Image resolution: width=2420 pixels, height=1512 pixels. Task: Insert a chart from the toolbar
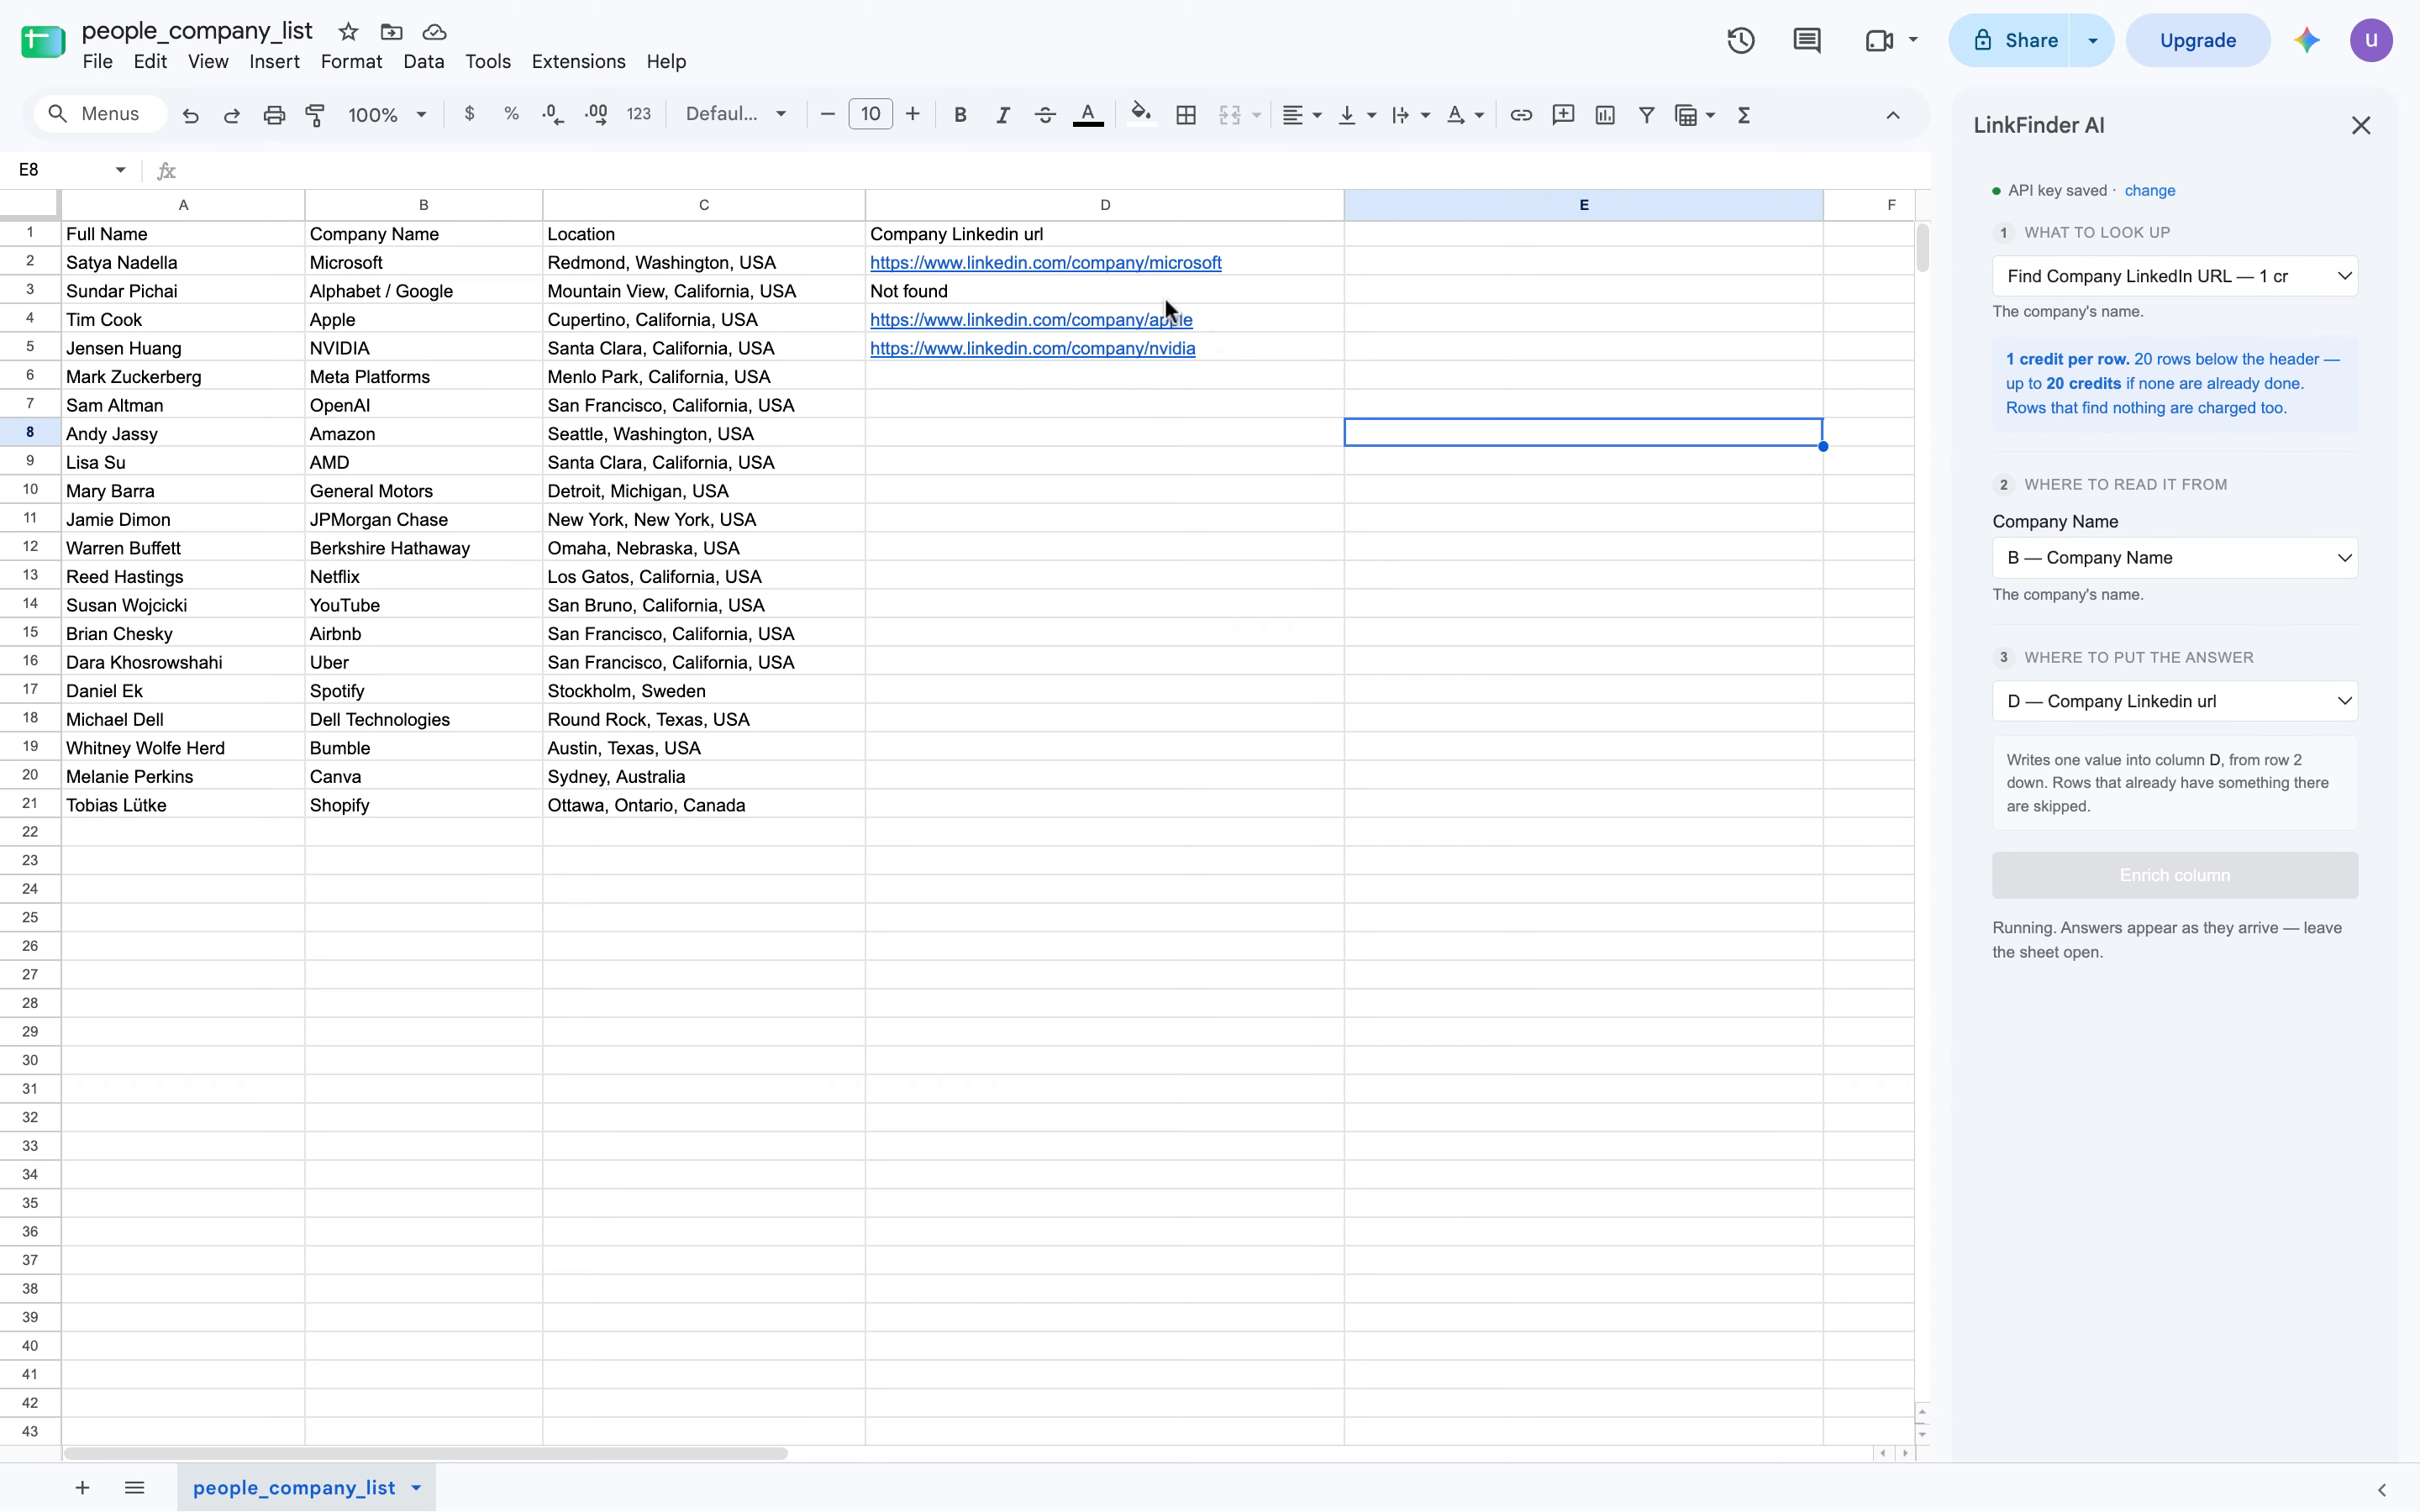pos(1605,115)
